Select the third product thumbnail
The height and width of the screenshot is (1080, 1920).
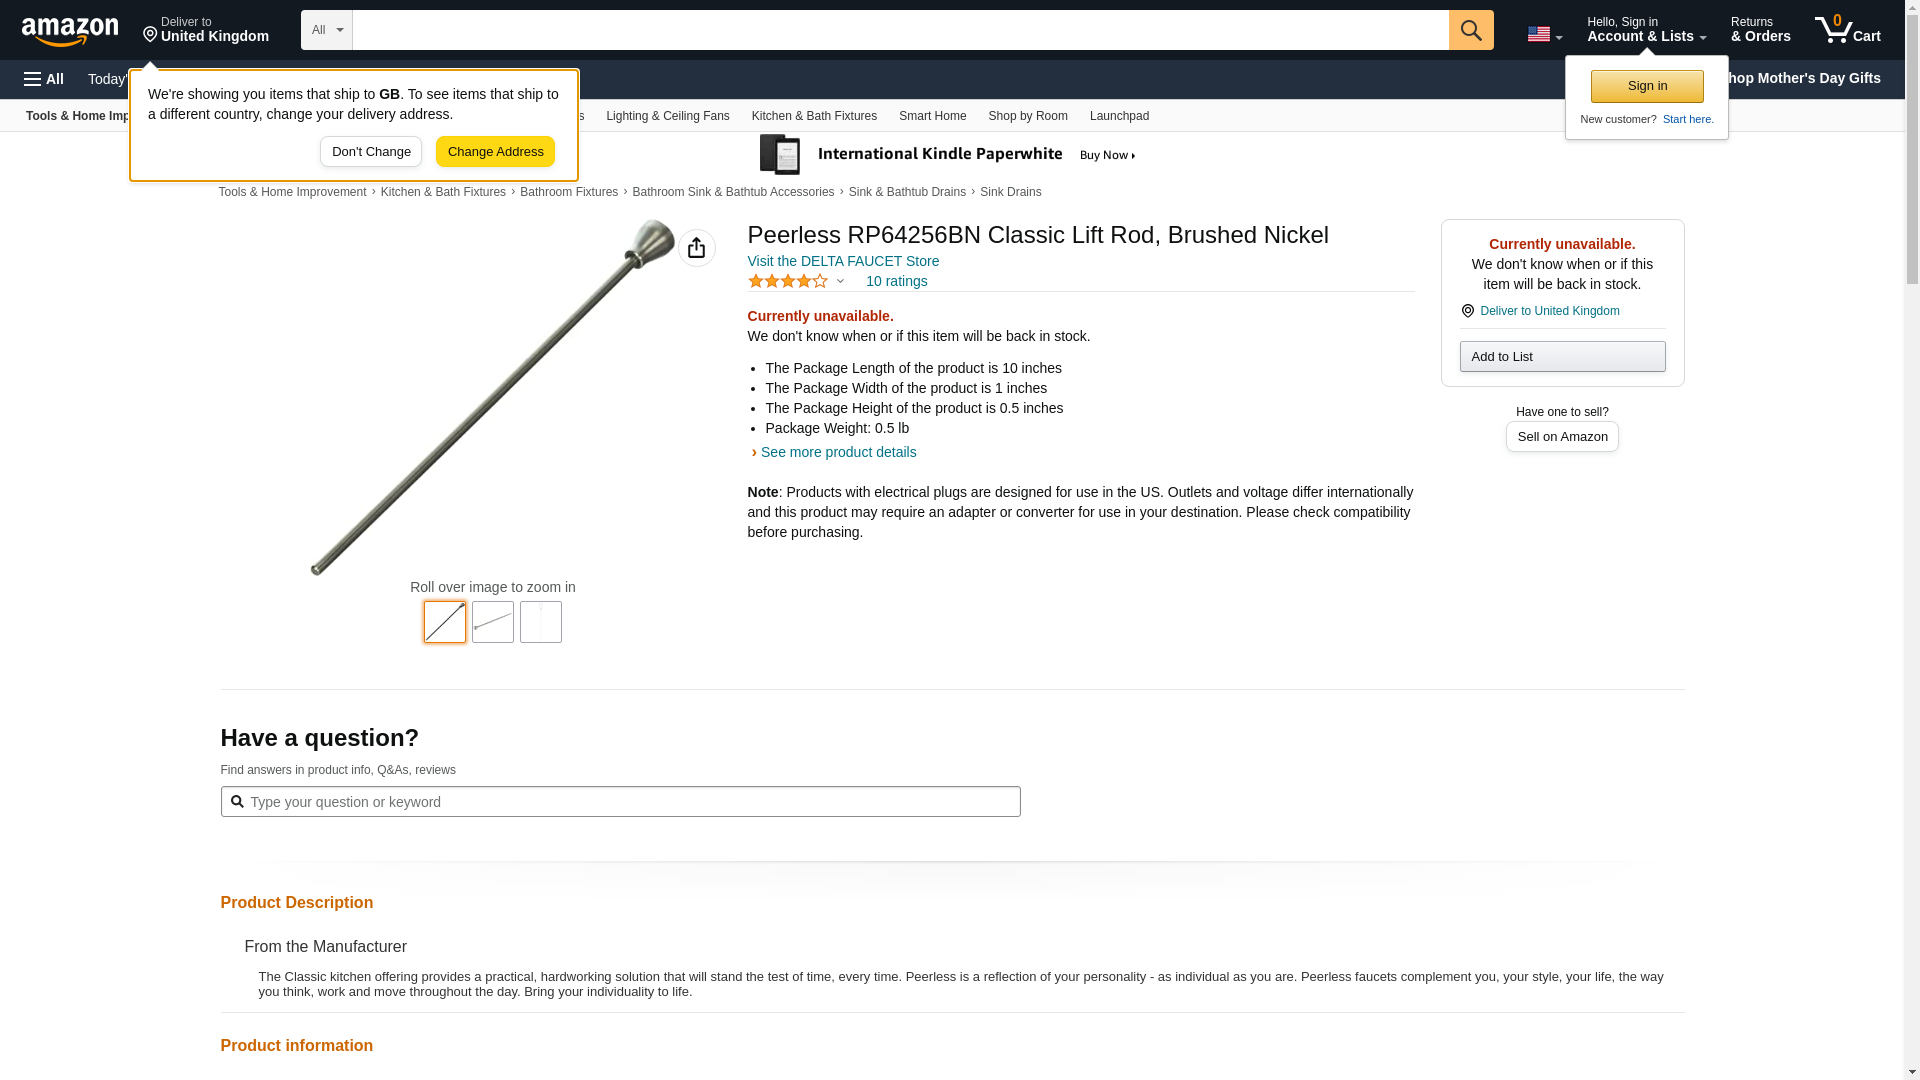coord(541,622)
